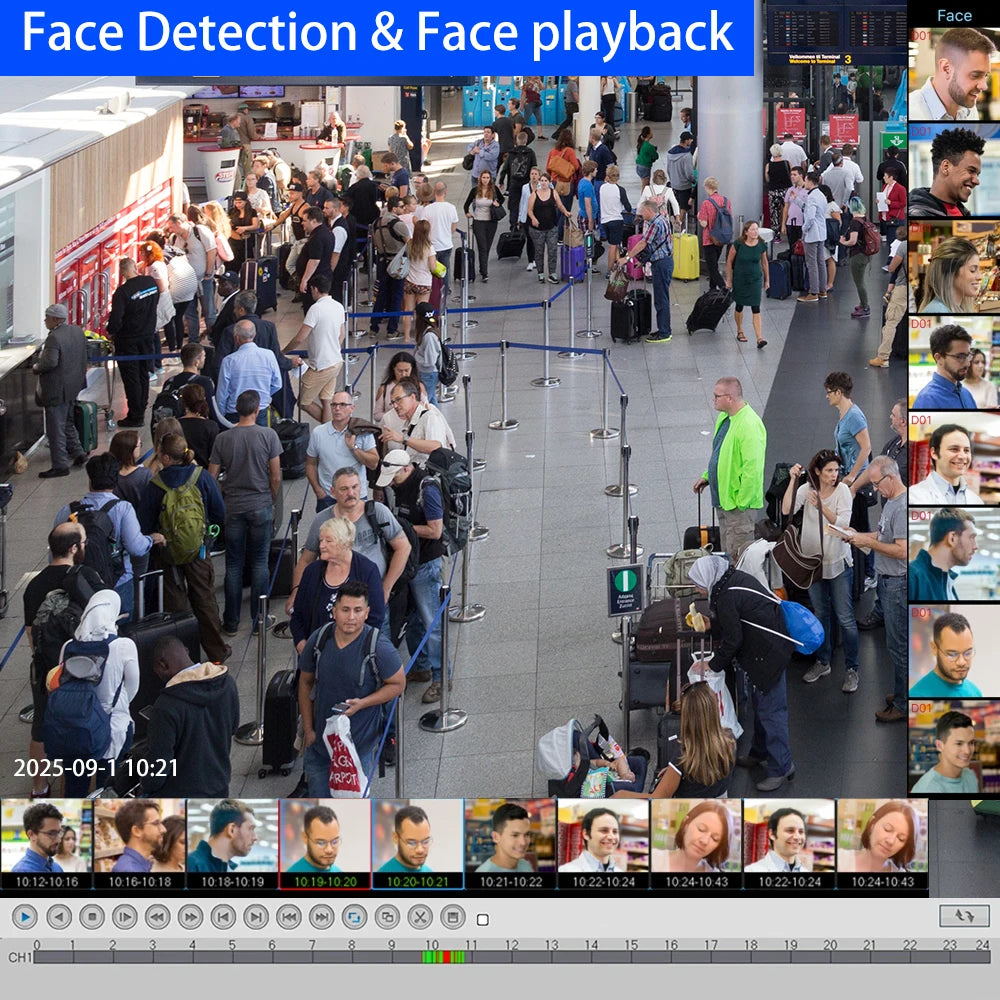Toggle the refresh arrows button above the timeline
Screen dimensions: 1000x1000
coord(962,918)
